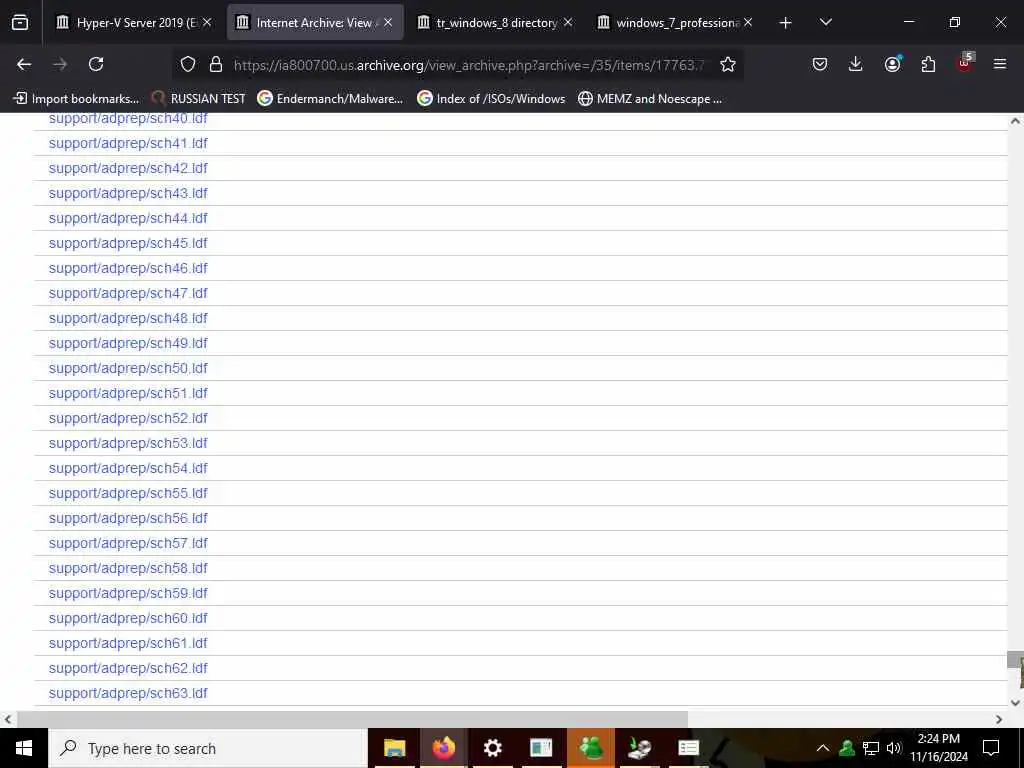The height and width of the screenshot is (768, 1024).
Task: Close the tr_windows_8 directory tab
Action: [568, 23]
